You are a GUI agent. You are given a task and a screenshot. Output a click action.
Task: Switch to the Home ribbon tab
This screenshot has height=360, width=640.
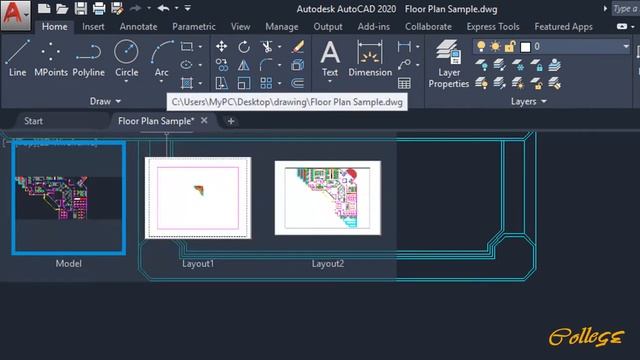pyautogui.click(x=55, y=27)
